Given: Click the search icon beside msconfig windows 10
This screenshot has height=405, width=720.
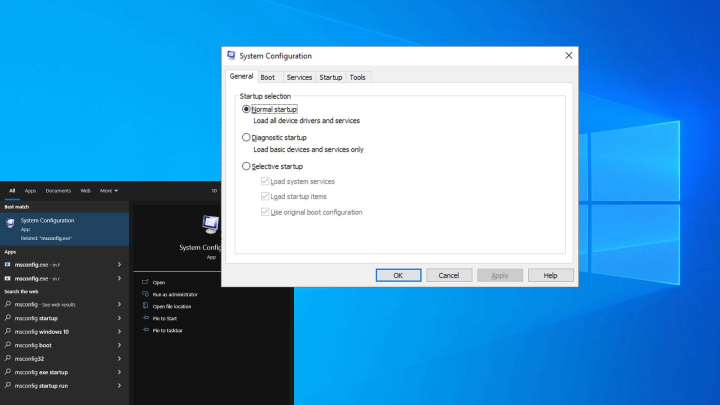Looking at the screenshot, I should (8, 331).
